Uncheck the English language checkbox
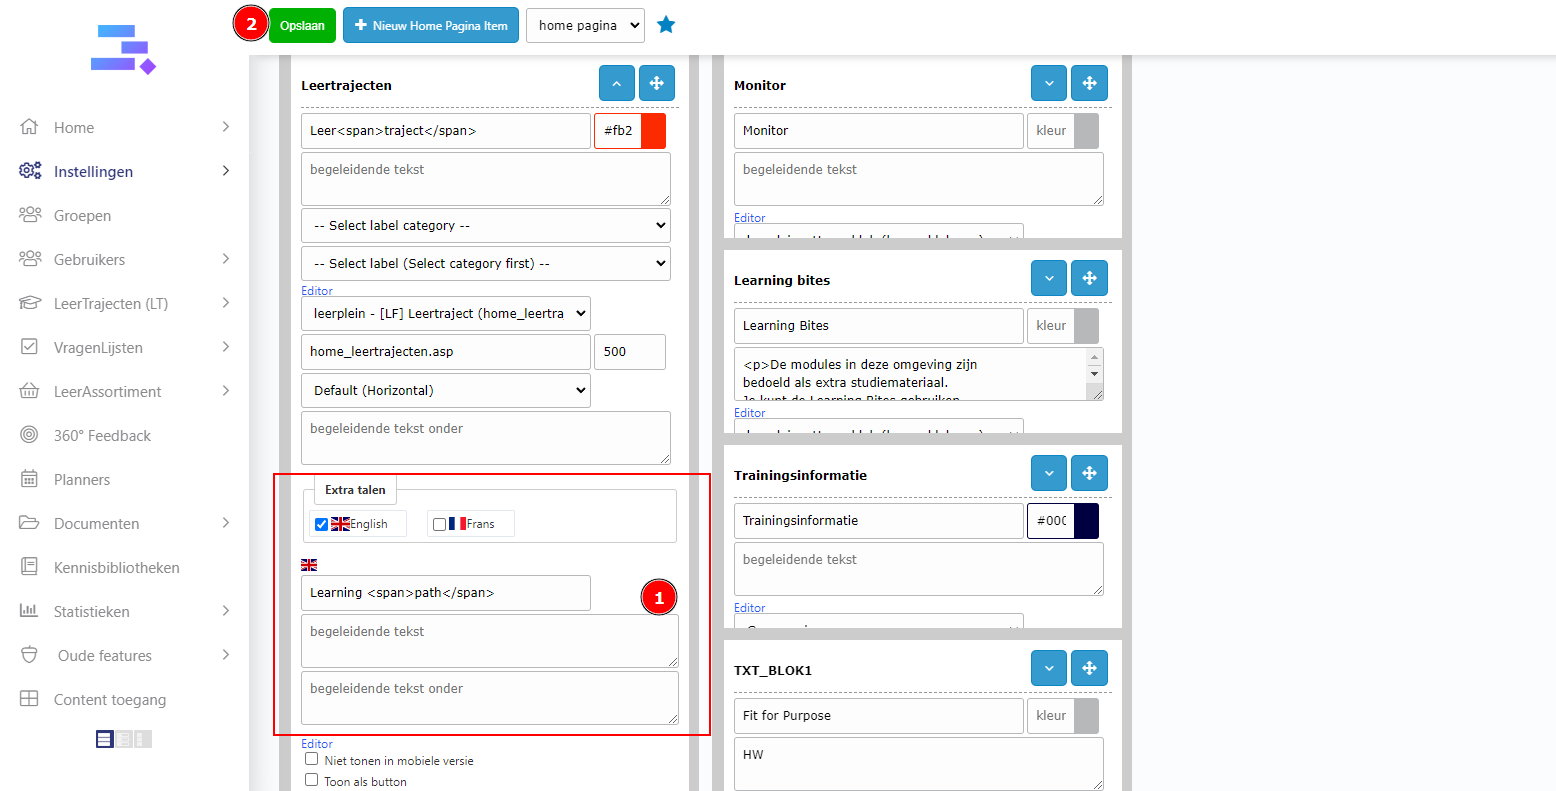The image size is (1556, 791). tap(321, 524)
